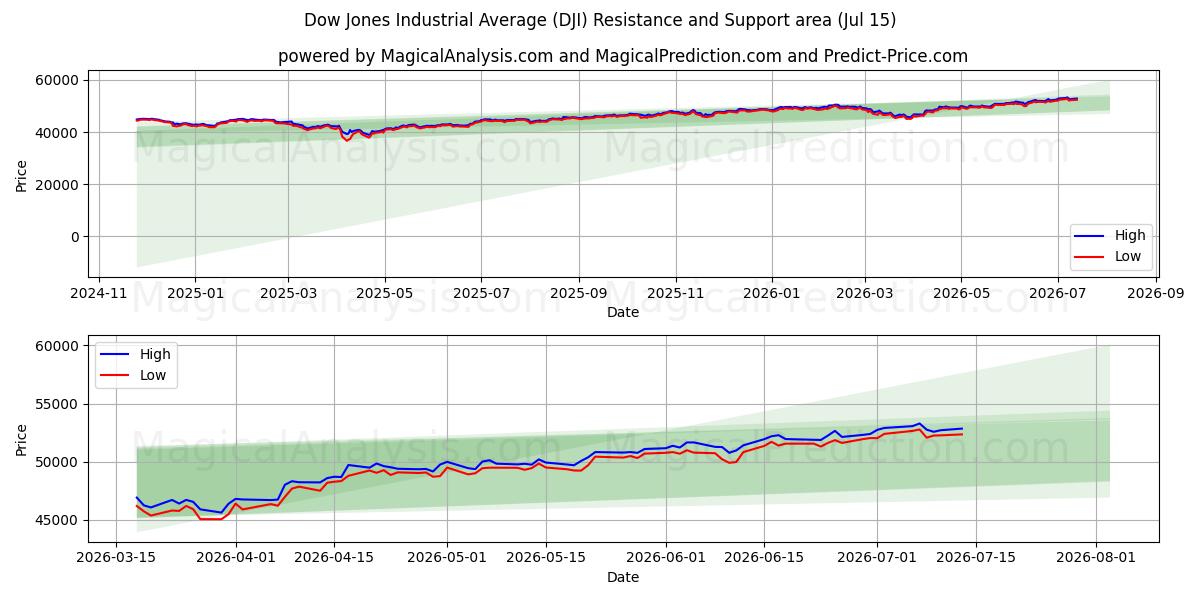Viewport: 1200px width, 600px height.
Task: Click the Low legend entry in lower chart
Action: [x=135, y=375]
